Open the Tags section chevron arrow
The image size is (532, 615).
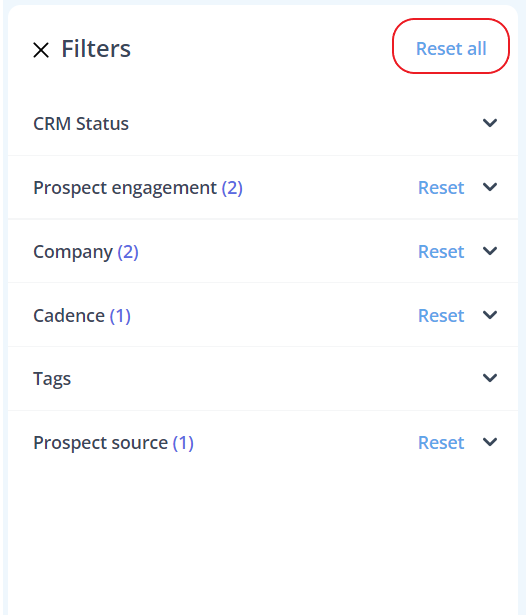click(x=490, y=378)
